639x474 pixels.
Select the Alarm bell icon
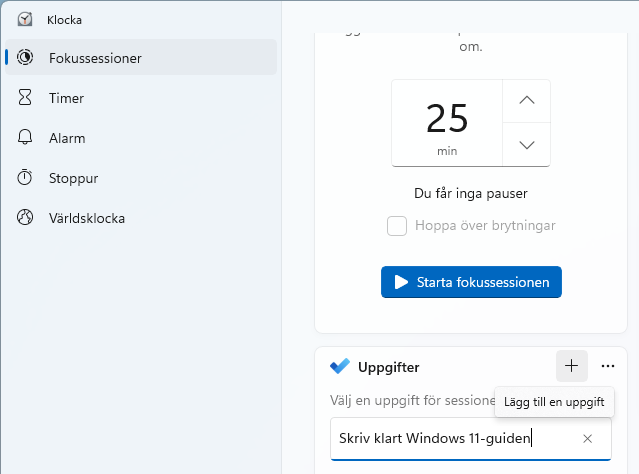click(x=25, y=138)
